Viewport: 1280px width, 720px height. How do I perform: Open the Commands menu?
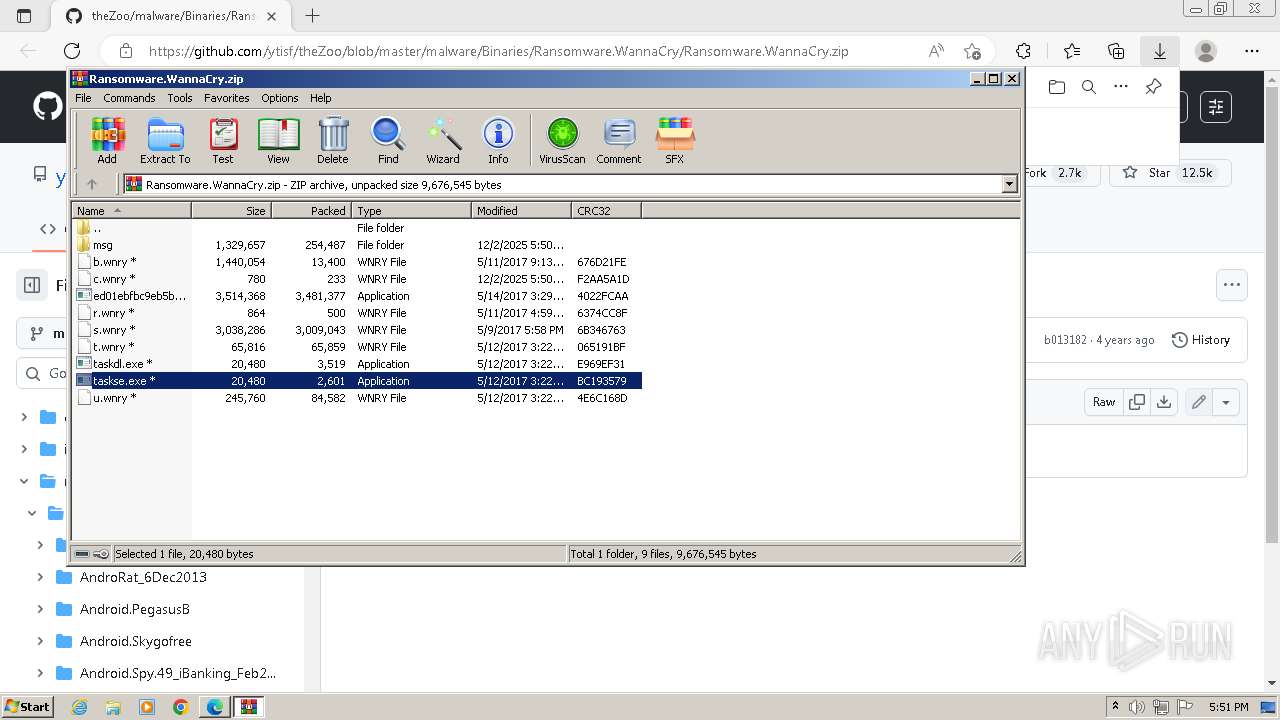pyautogui.click(x=129, y=98)
